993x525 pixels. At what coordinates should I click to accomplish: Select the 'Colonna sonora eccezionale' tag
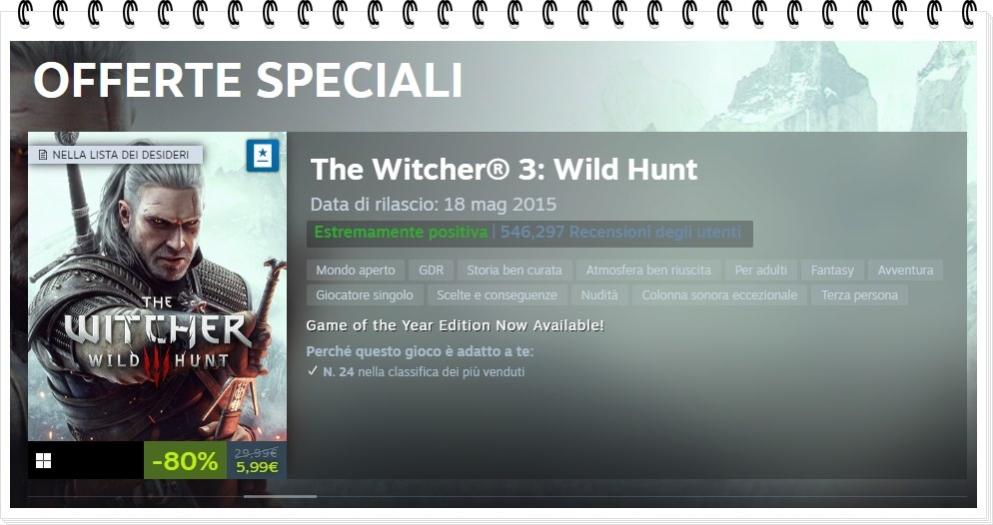pos(719,295)
